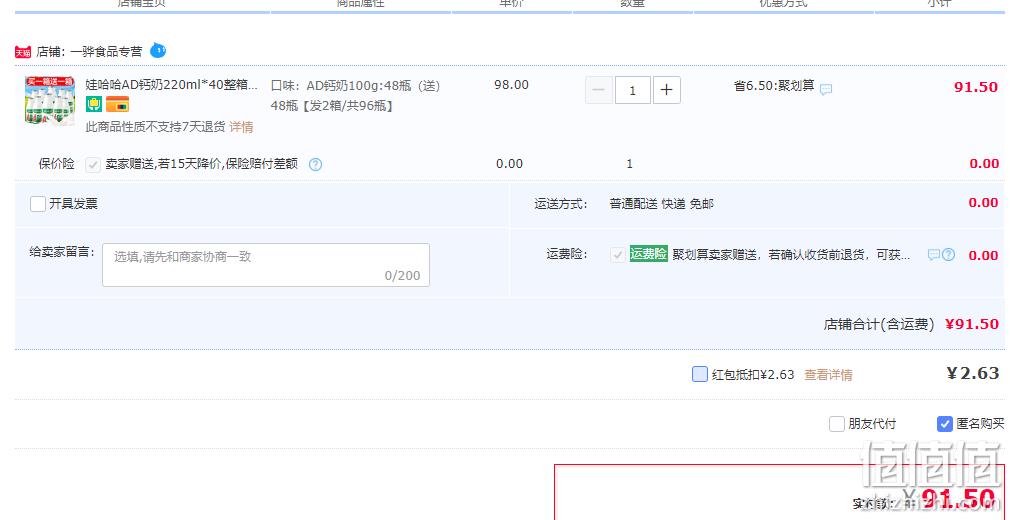Click the ¥2.63 red envelope amount

coord(973,373)
